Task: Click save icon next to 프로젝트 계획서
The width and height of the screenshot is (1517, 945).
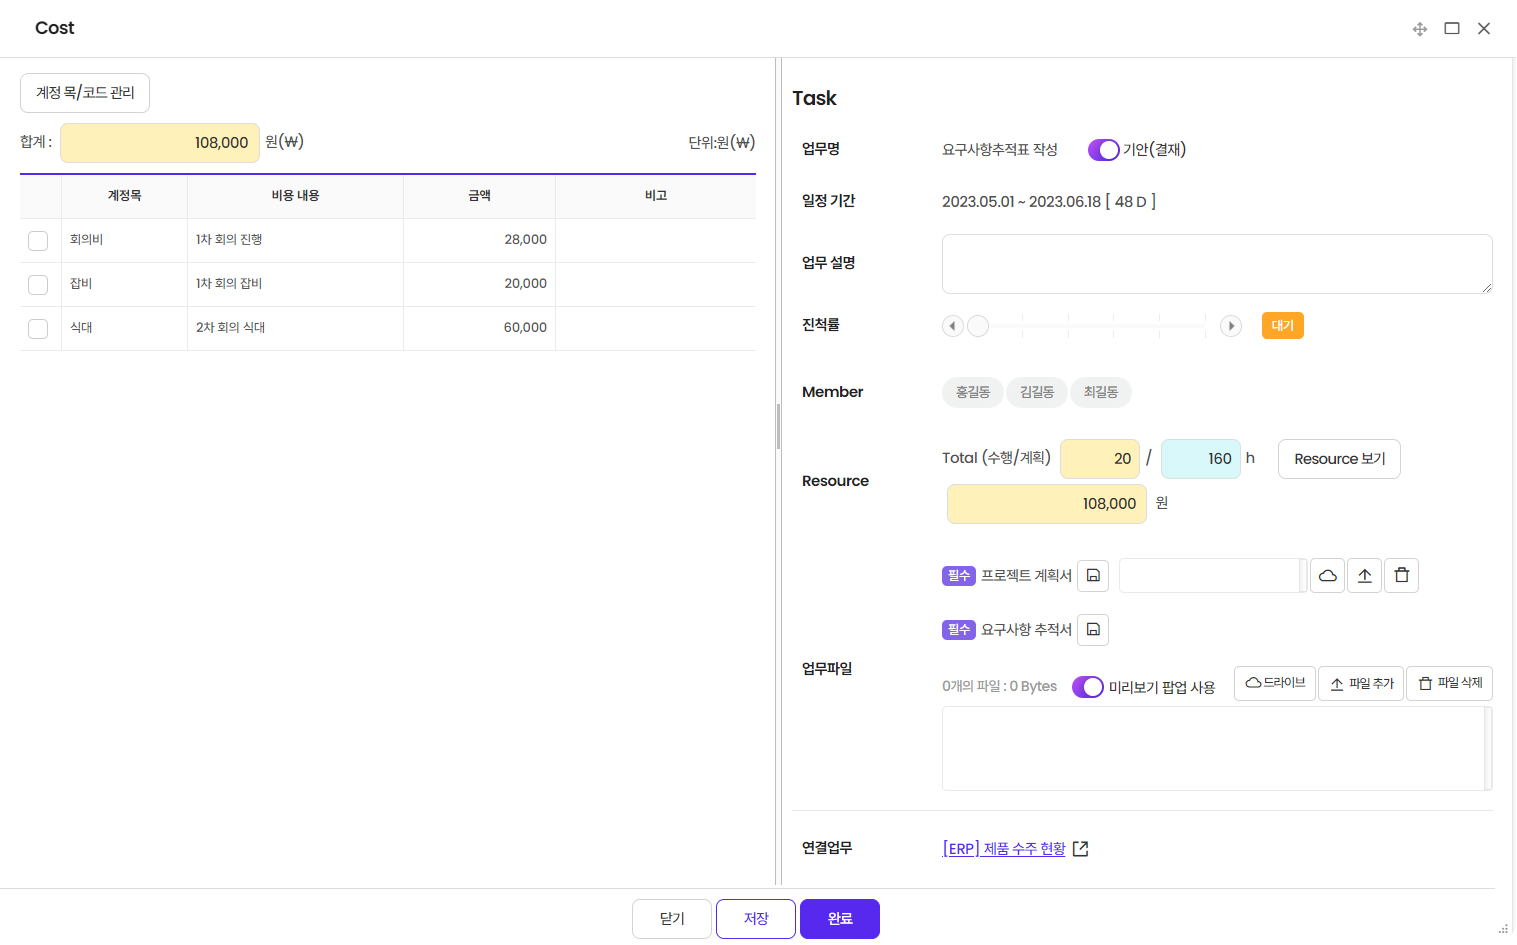Action: pyautogui.click(x=1093, y=575)
